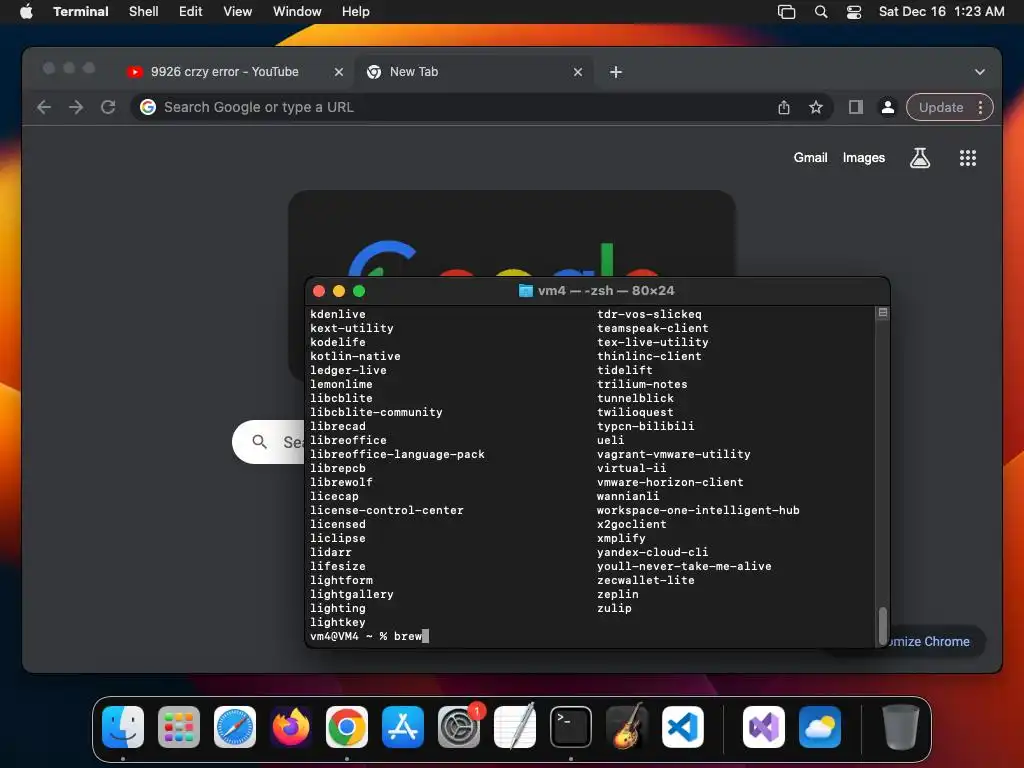
Task: Reload the Chrome page
Action: pos(108,107)
